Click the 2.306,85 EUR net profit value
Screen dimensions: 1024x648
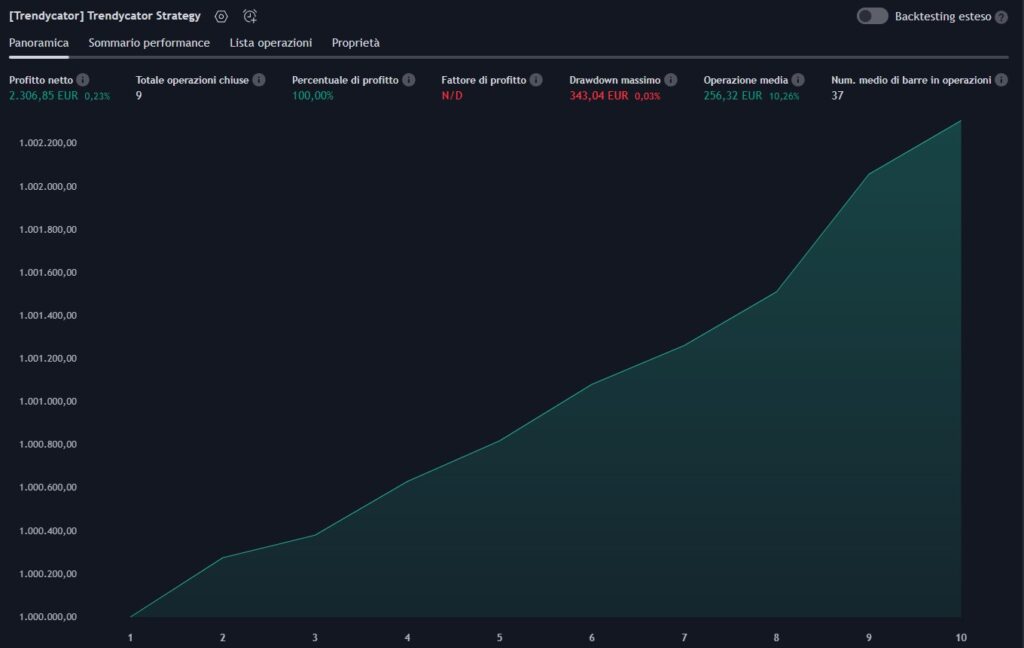point(44,96)
